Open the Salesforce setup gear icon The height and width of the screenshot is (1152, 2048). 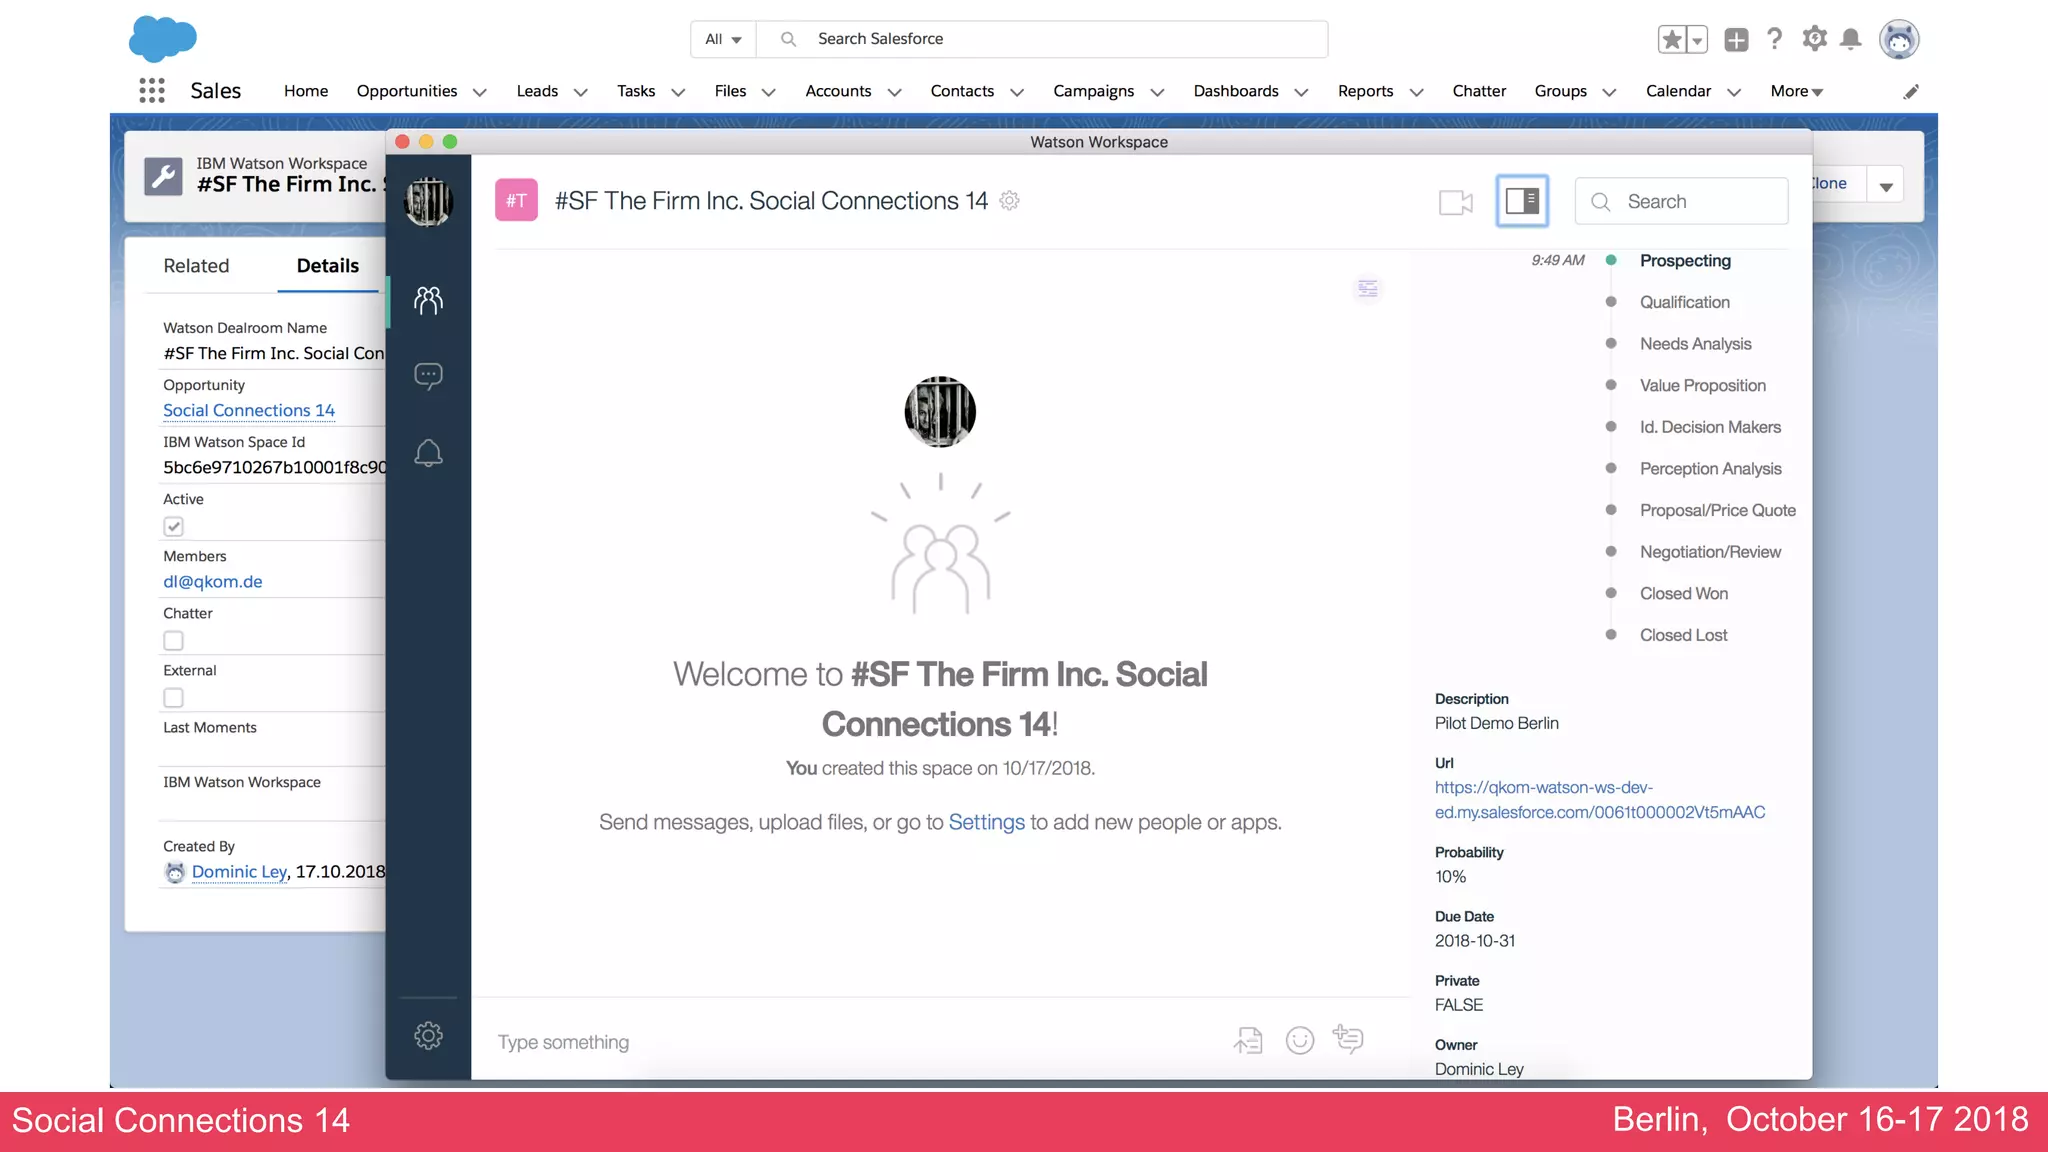1814,39
